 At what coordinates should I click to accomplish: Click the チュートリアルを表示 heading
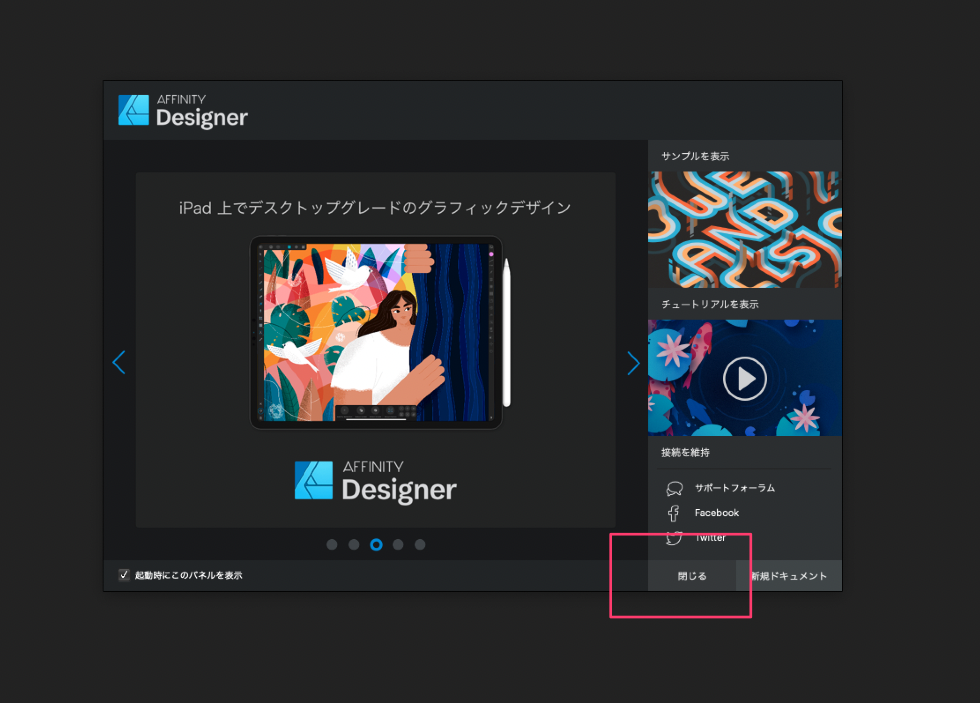point(710,304)
